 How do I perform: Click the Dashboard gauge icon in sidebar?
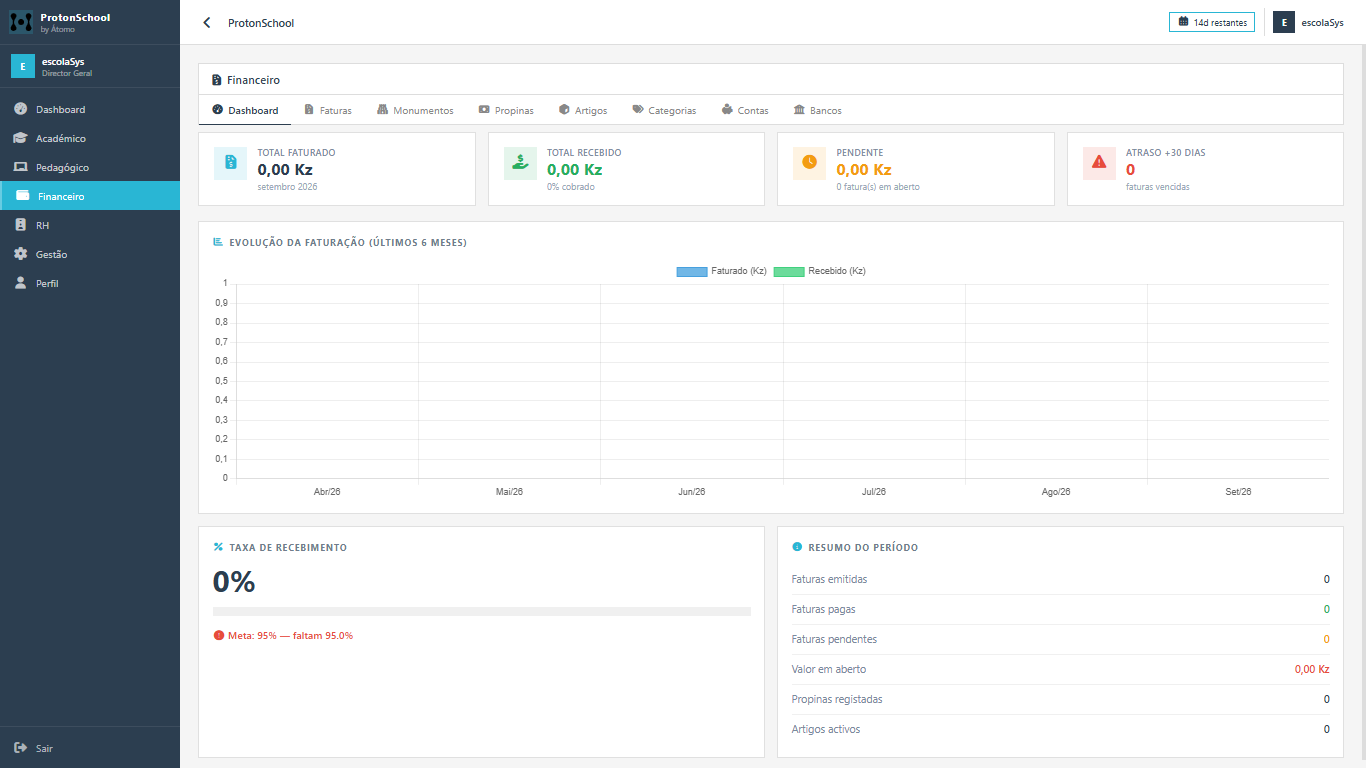[20, 109]
